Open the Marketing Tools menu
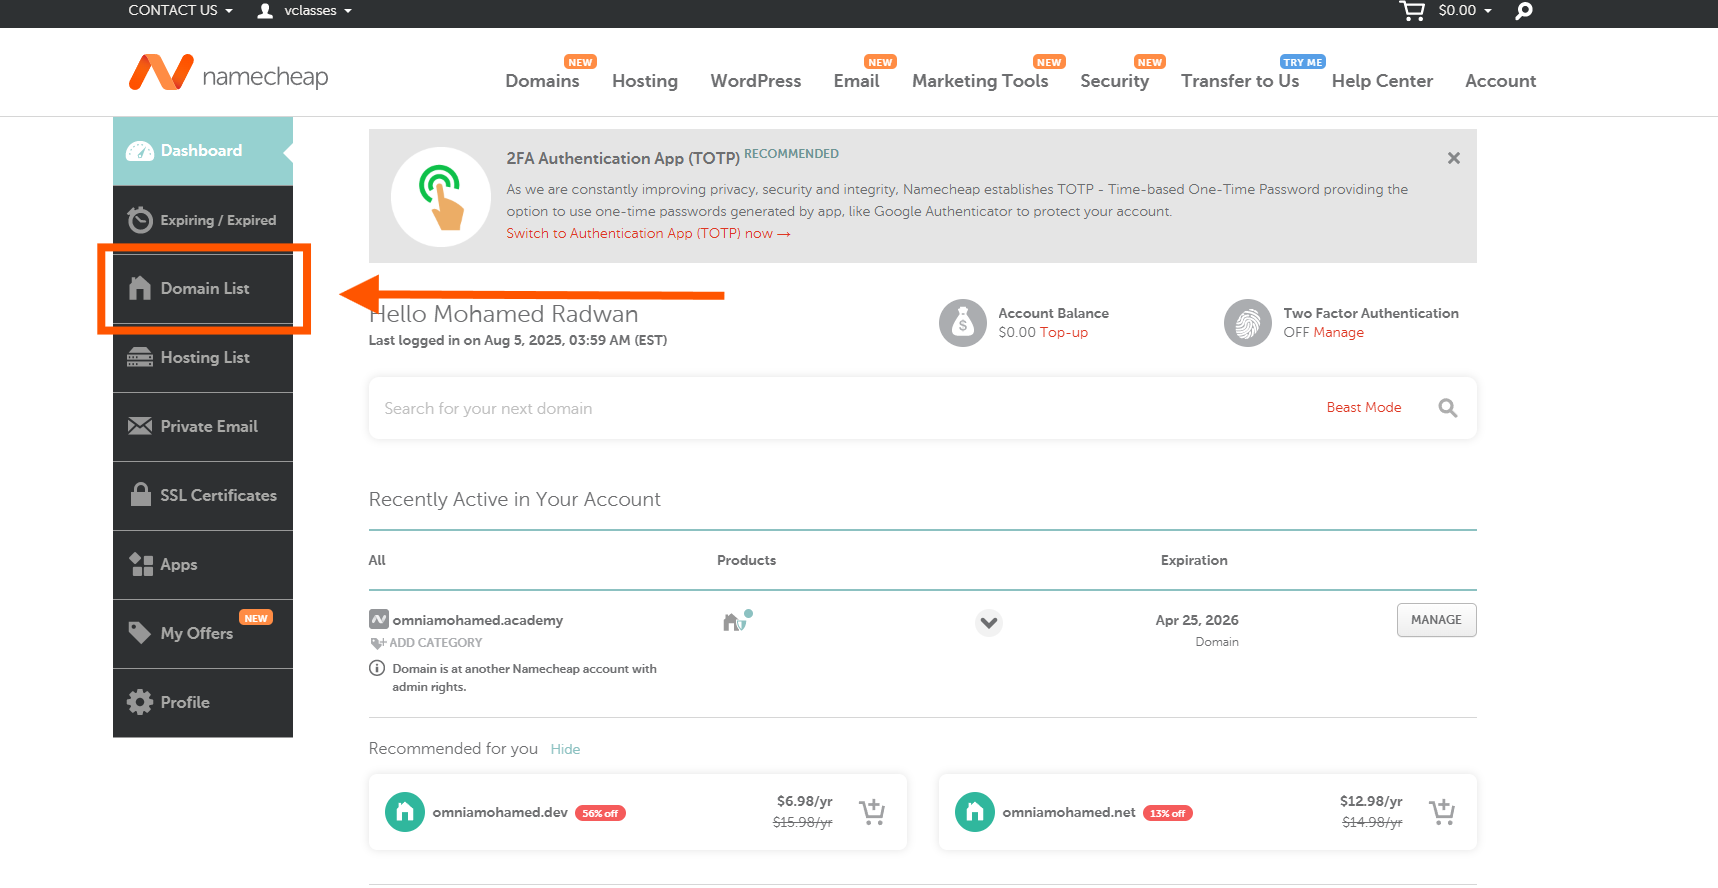This screenshot has height=888, width=1718. pos(980,81)
